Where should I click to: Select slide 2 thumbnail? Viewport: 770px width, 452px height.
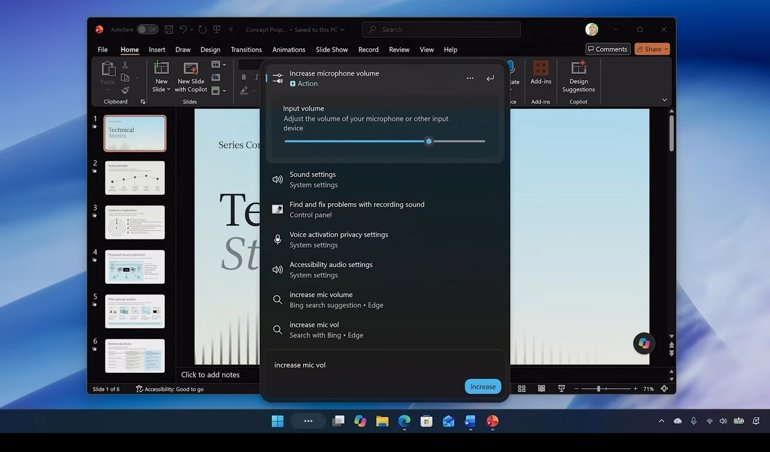pyautogui.click(x=135, y=178)
